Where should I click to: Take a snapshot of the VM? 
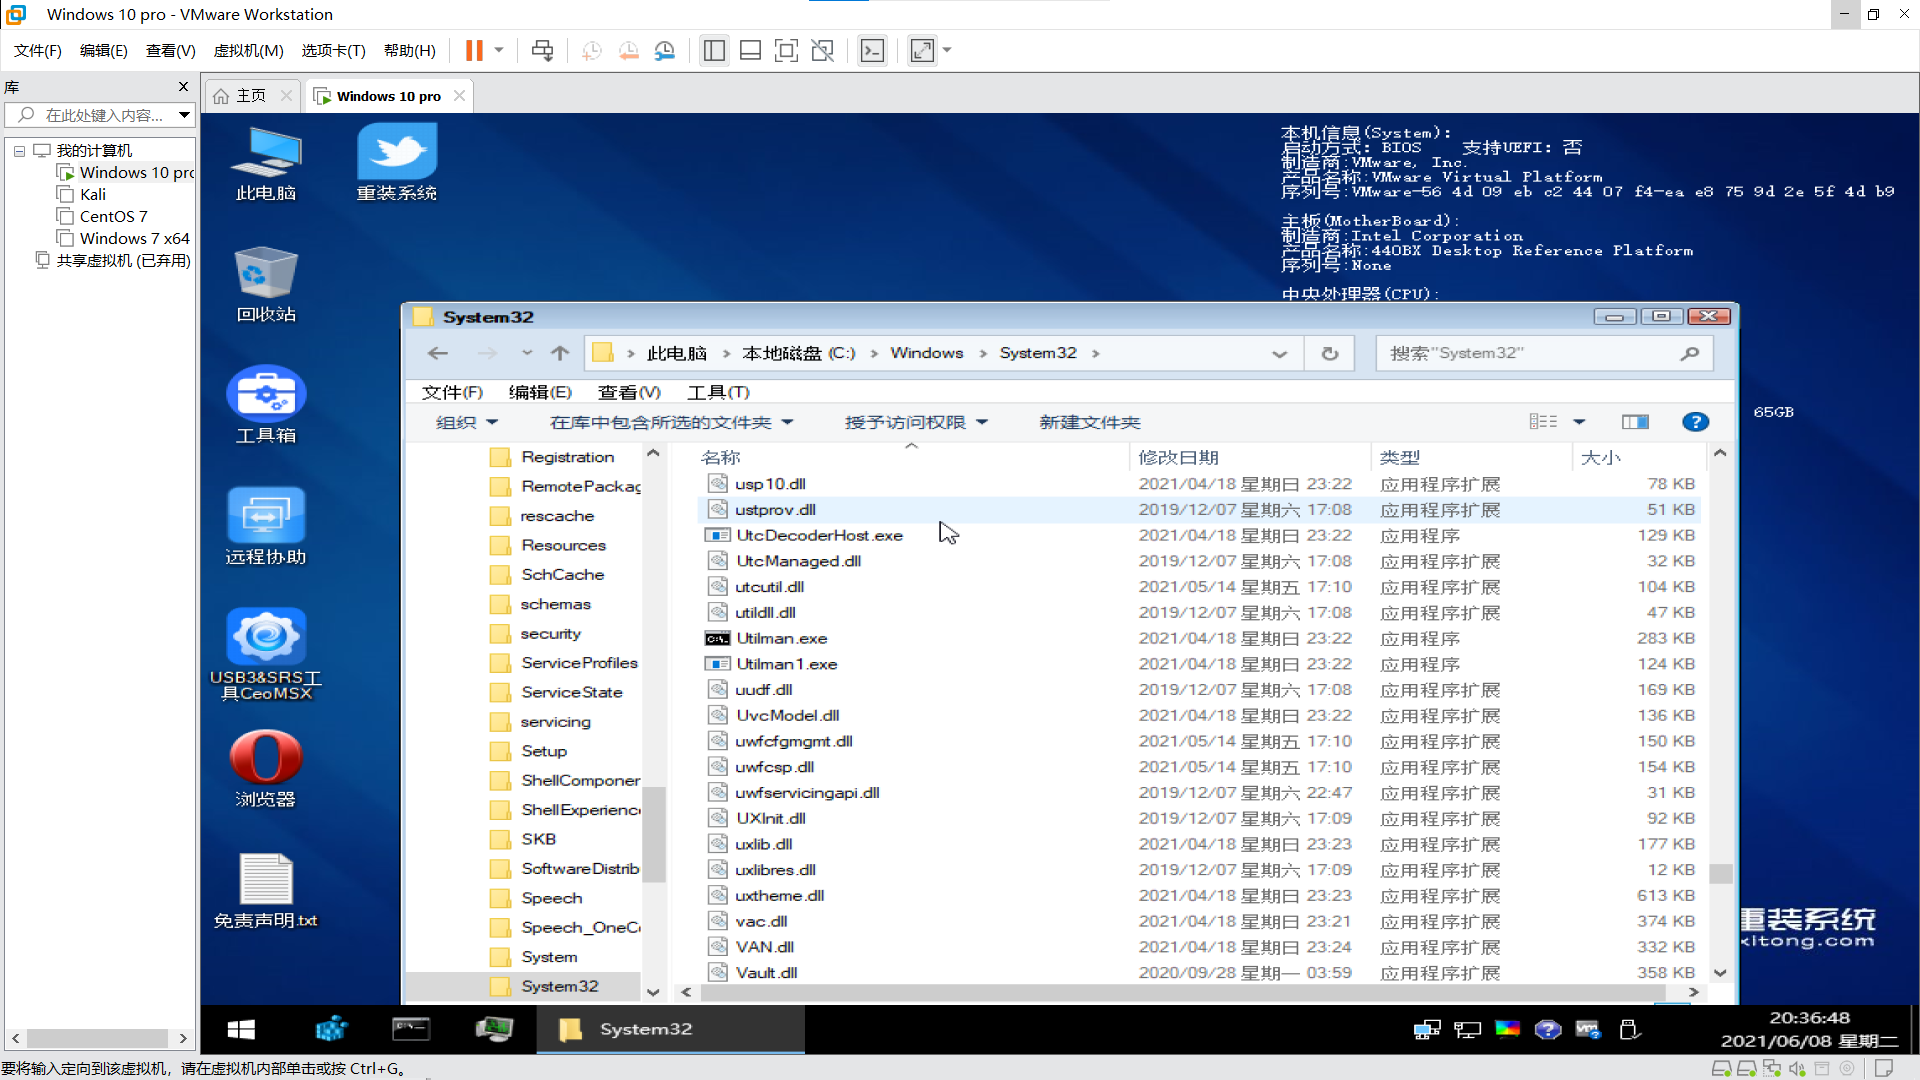click(591, 50)
